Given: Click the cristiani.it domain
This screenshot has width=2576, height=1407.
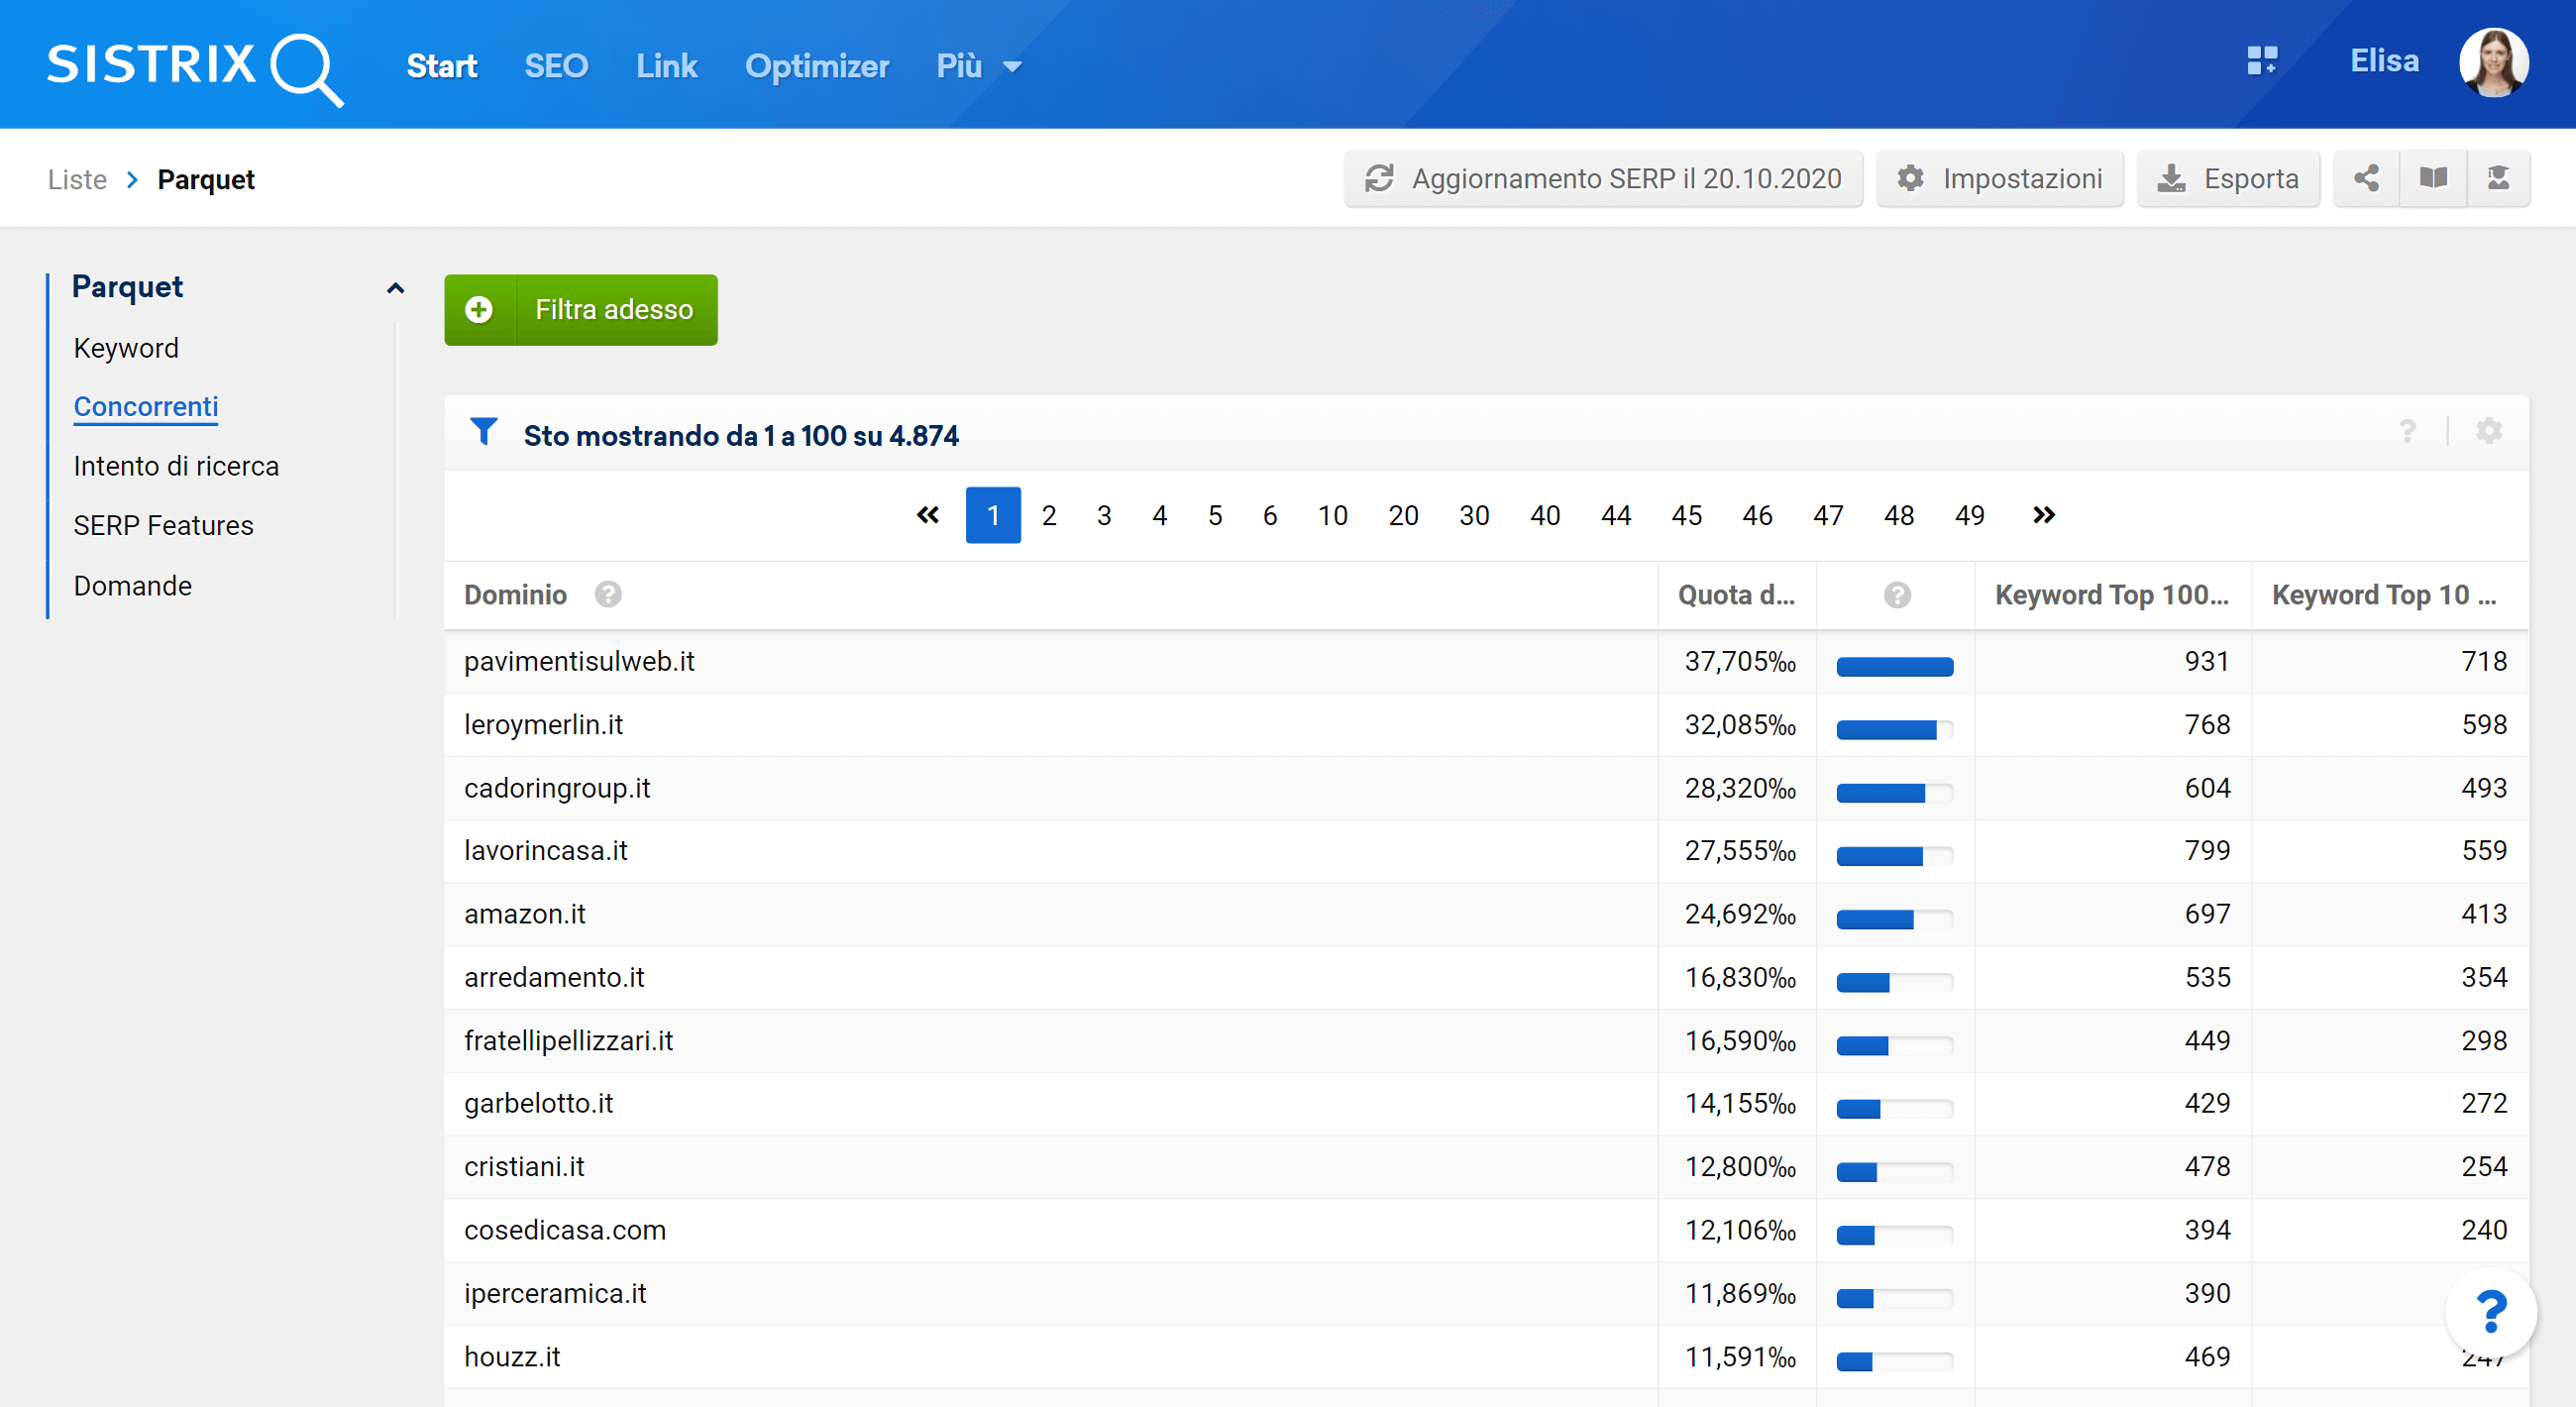Looking at the screenshot, I should [524, 1166].
